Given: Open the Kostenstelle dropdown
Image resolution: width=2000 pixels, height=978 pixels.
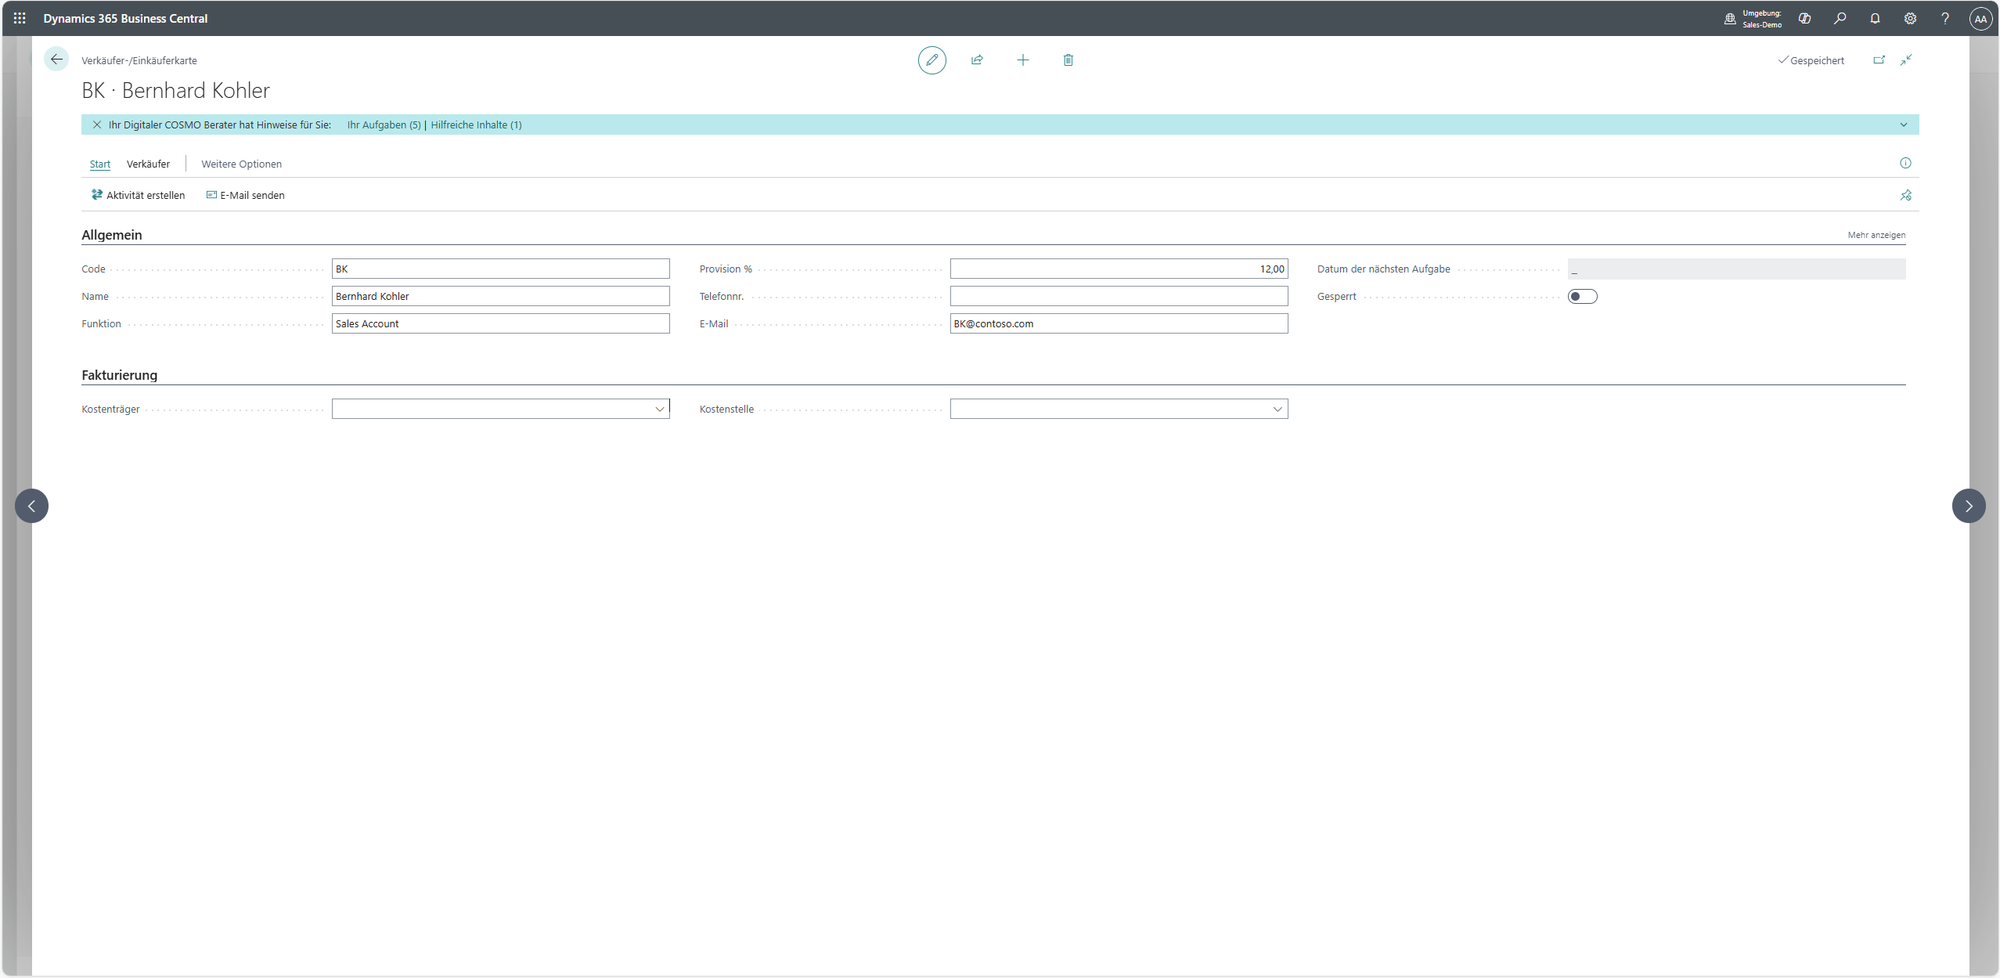Looking at the screenshot, I should [1277, 409].
